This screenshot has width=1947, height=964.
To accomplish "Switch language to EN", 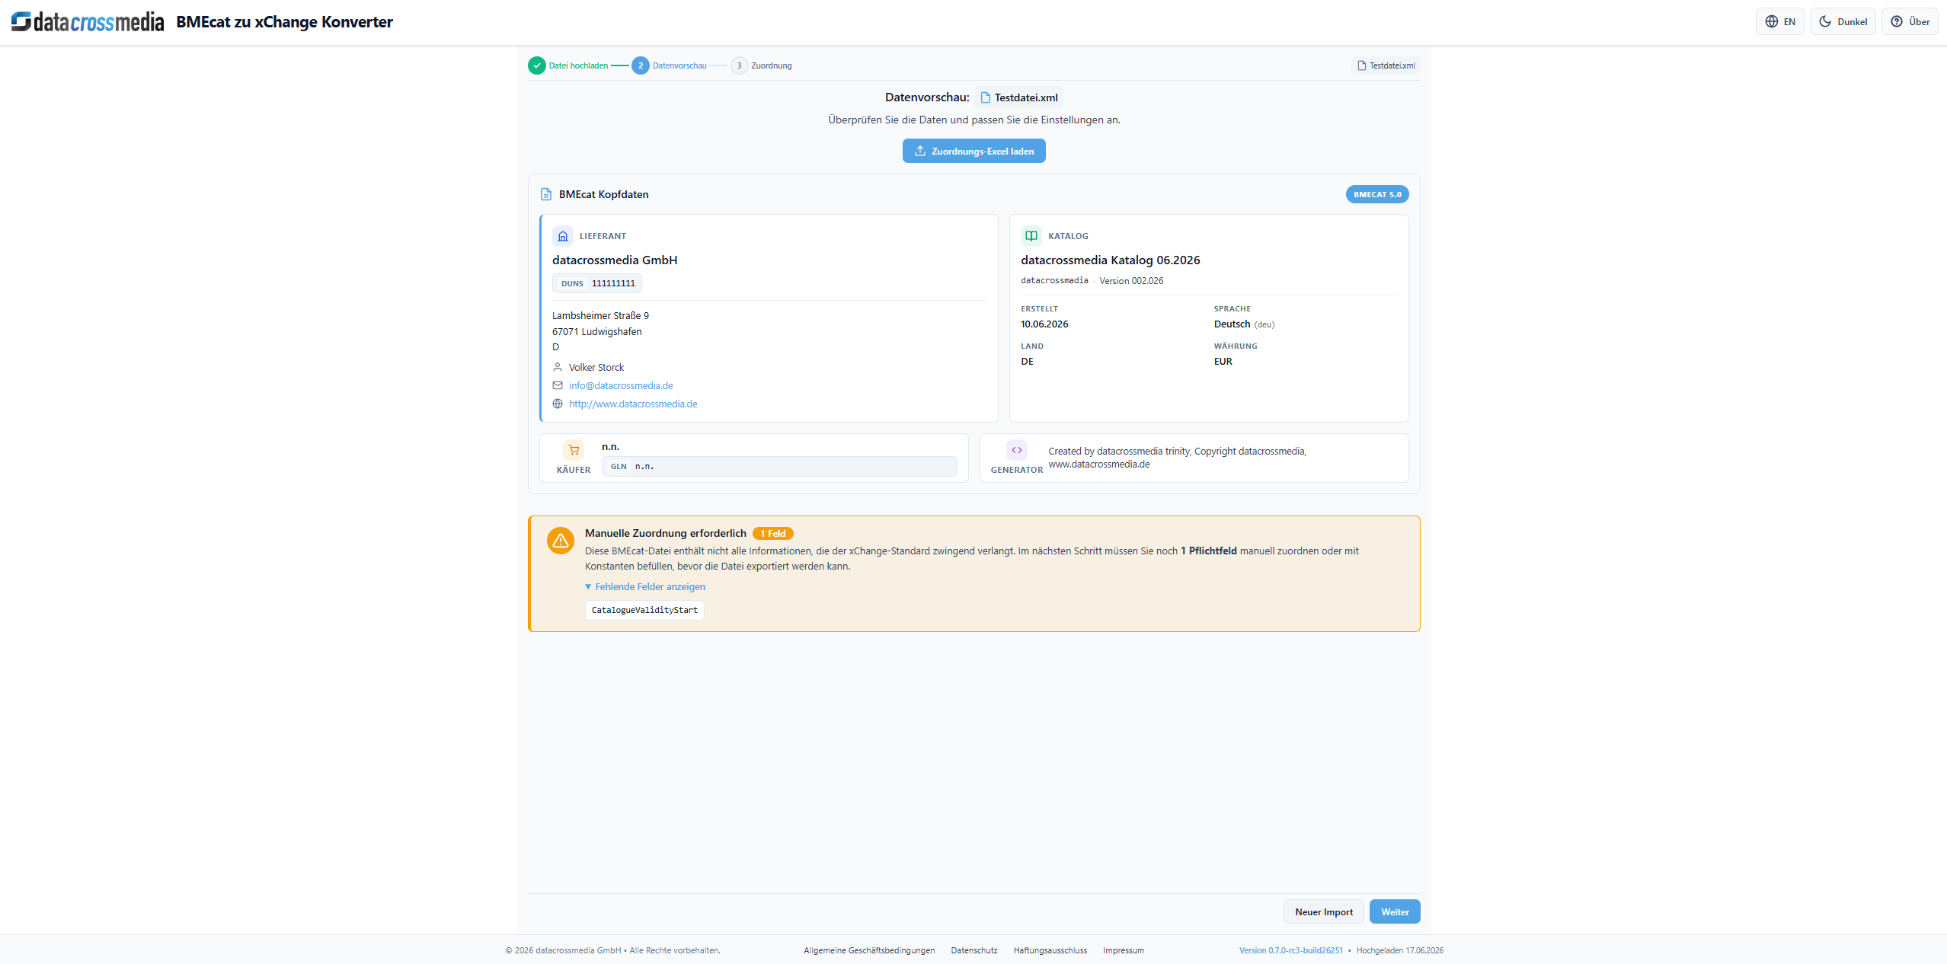I will (x=1780, y=22).
